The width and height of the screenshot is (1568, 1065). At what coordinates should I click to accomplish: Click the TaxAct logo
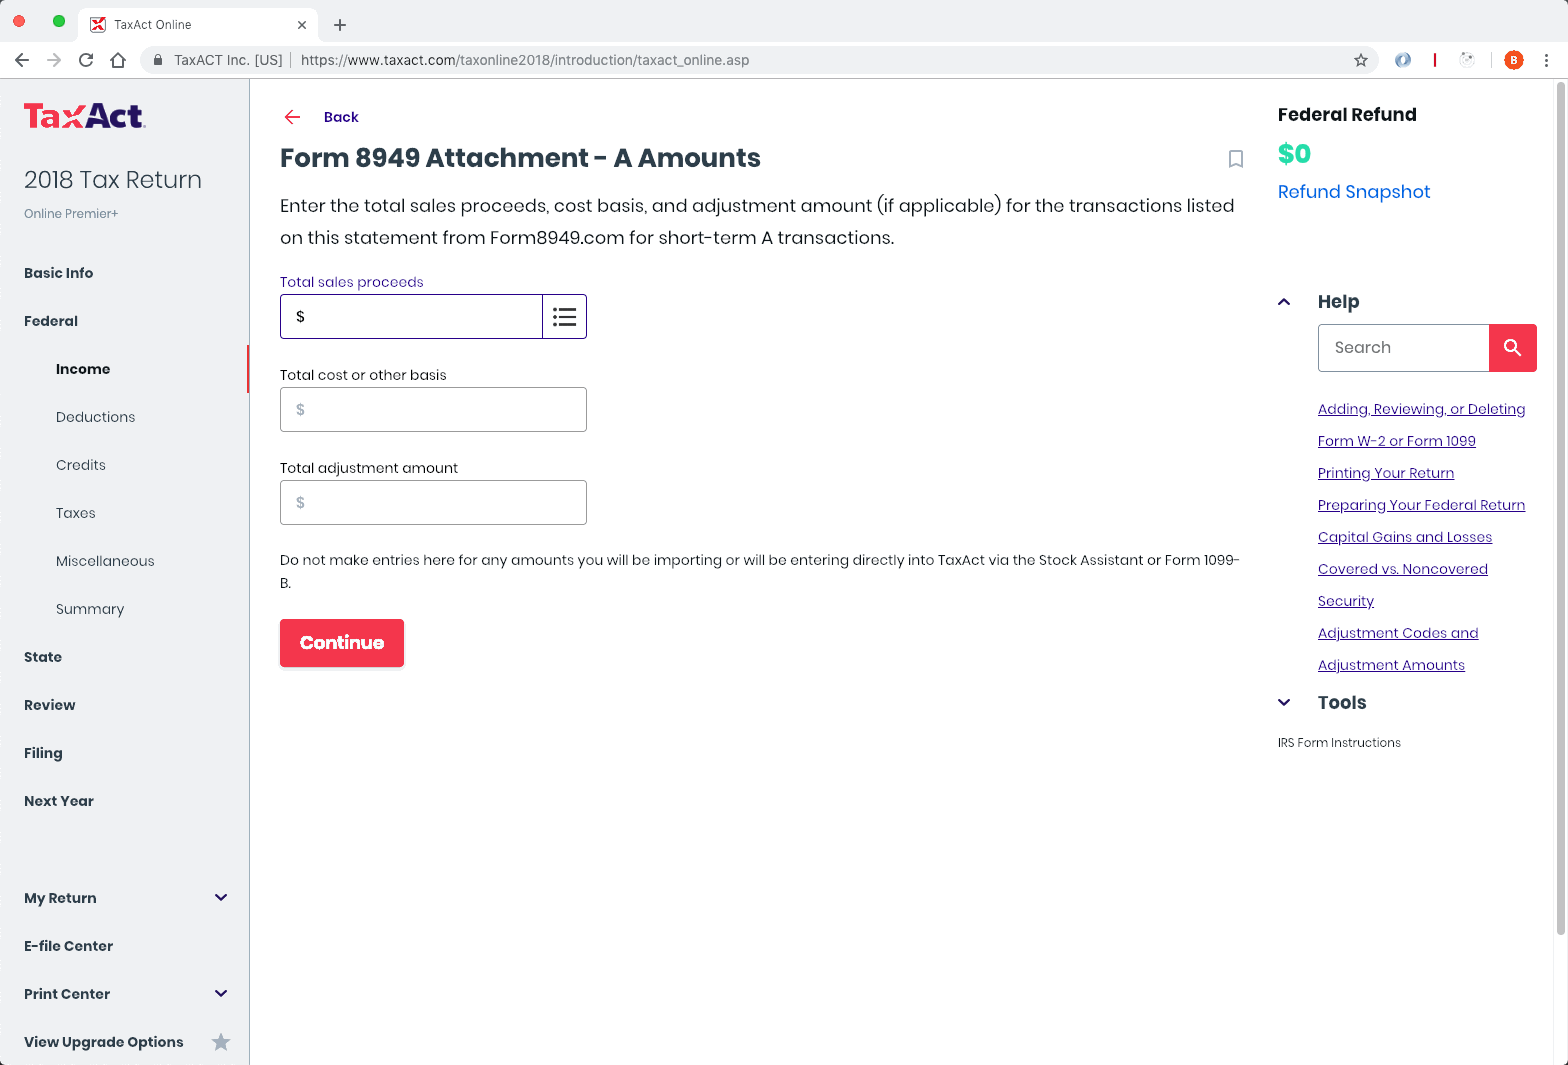85,117
